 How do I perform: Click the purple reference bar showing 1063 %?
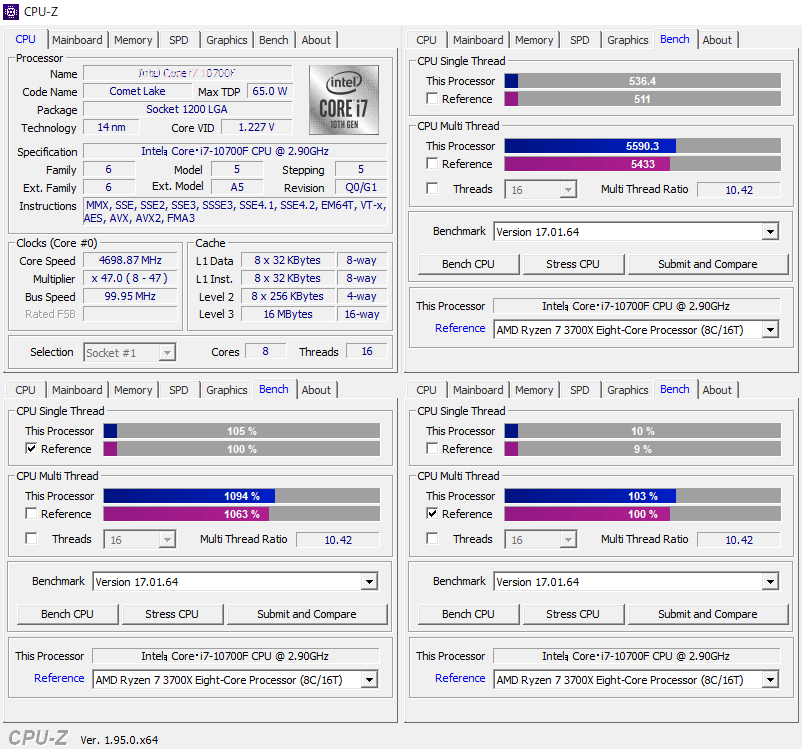click(241, 514)
